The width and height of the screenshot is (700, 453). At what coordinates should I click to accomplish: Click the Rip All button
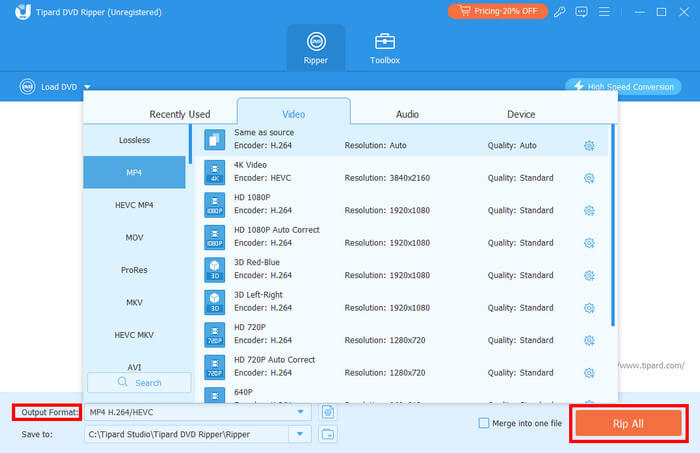coord(628,424)
